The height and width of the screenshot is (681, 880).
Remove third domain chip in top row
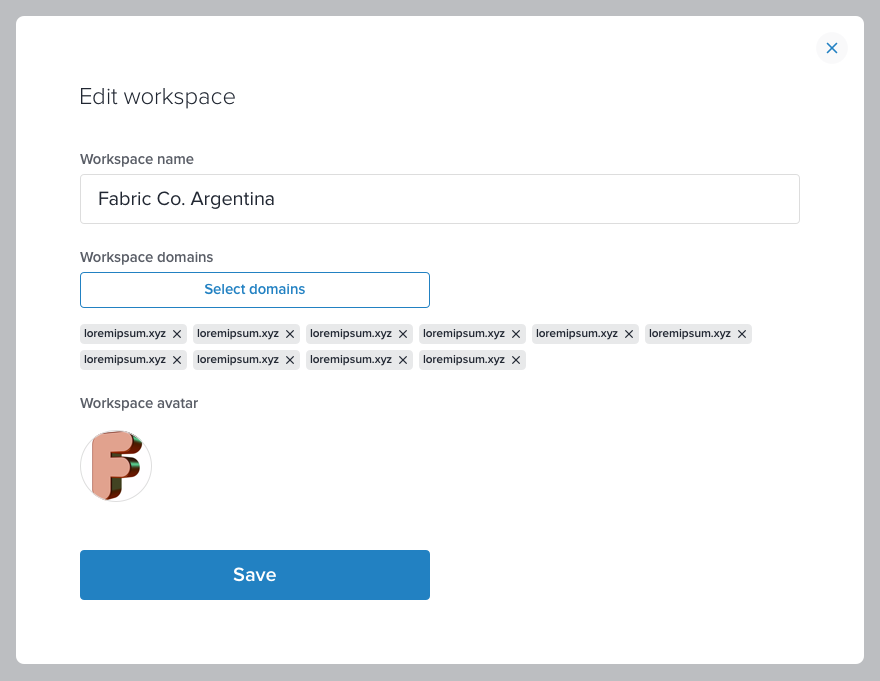pos(403,334)
